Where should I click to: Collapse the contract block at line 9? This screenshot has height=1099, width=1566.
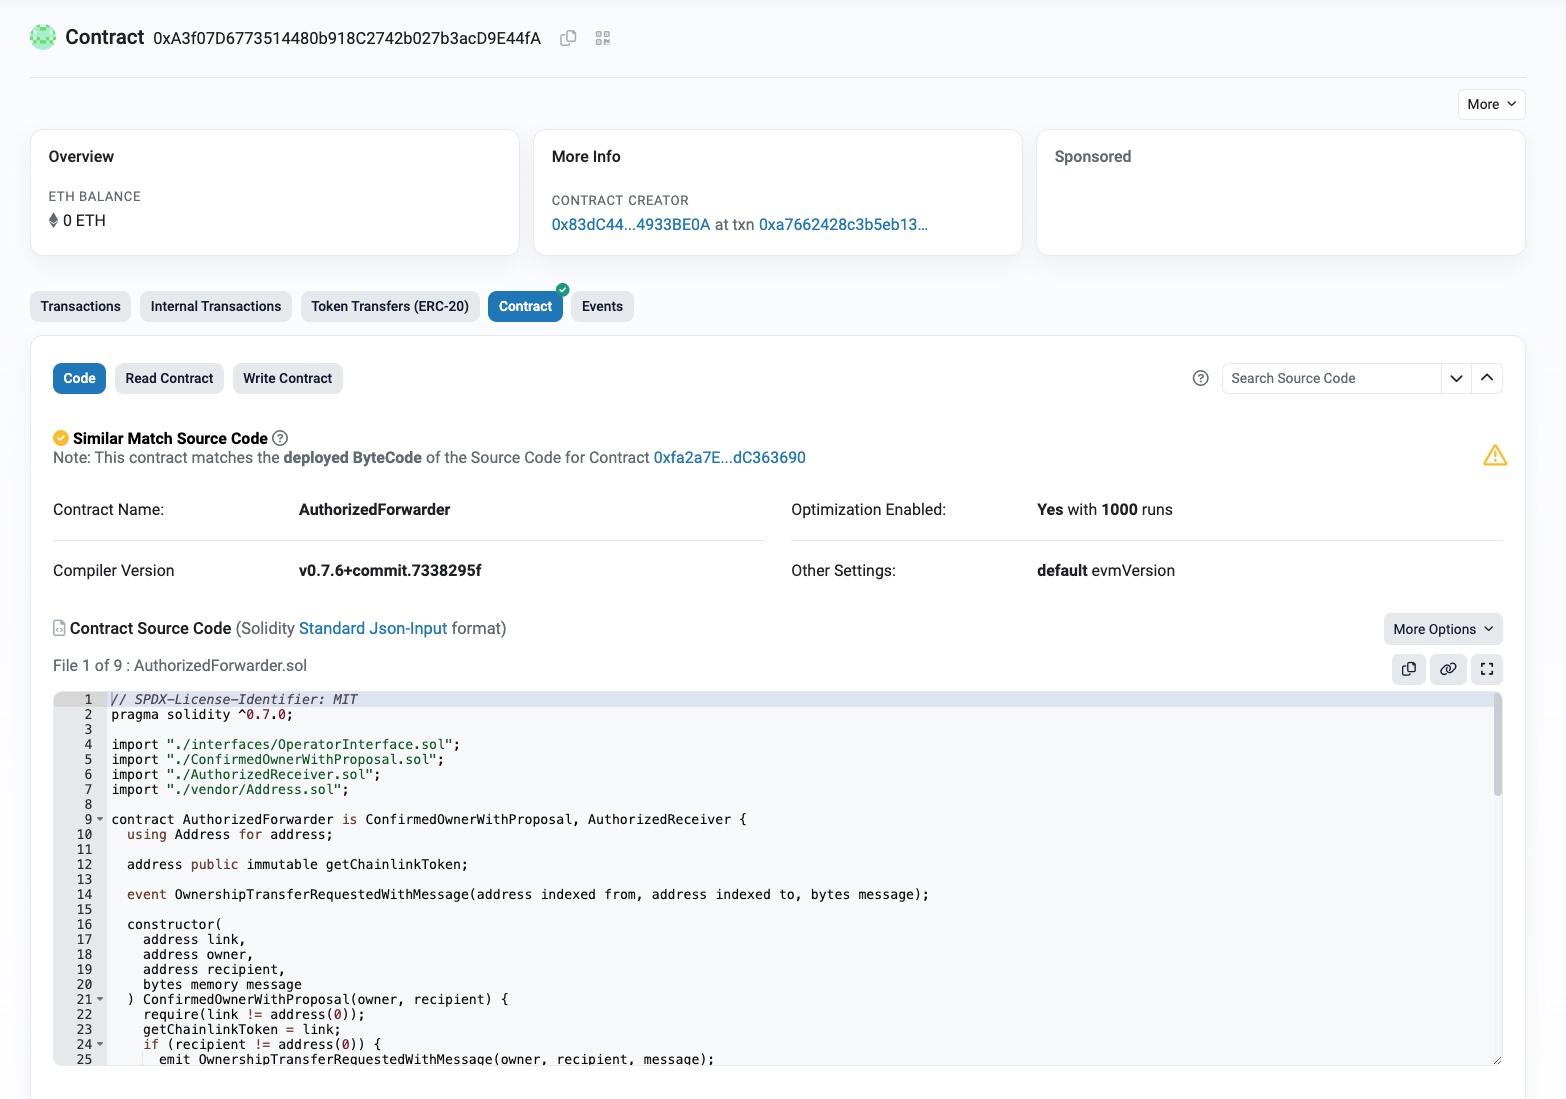100,820
